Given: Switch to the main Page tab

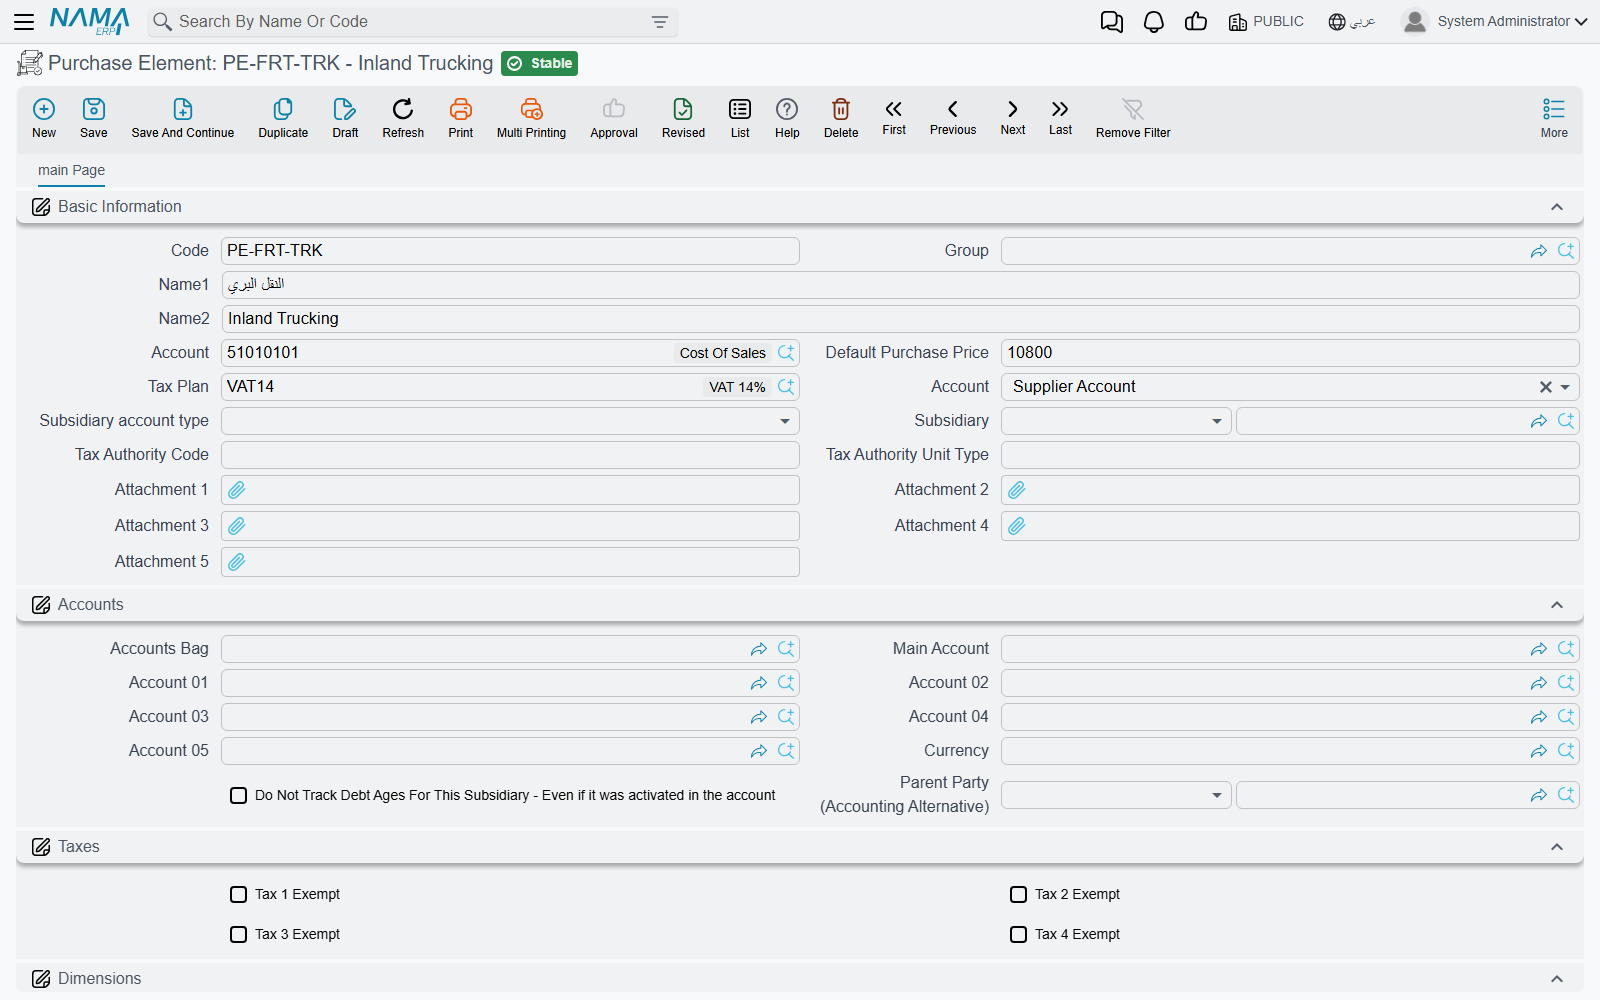Looking at the screenshot, I should point(71,170).
